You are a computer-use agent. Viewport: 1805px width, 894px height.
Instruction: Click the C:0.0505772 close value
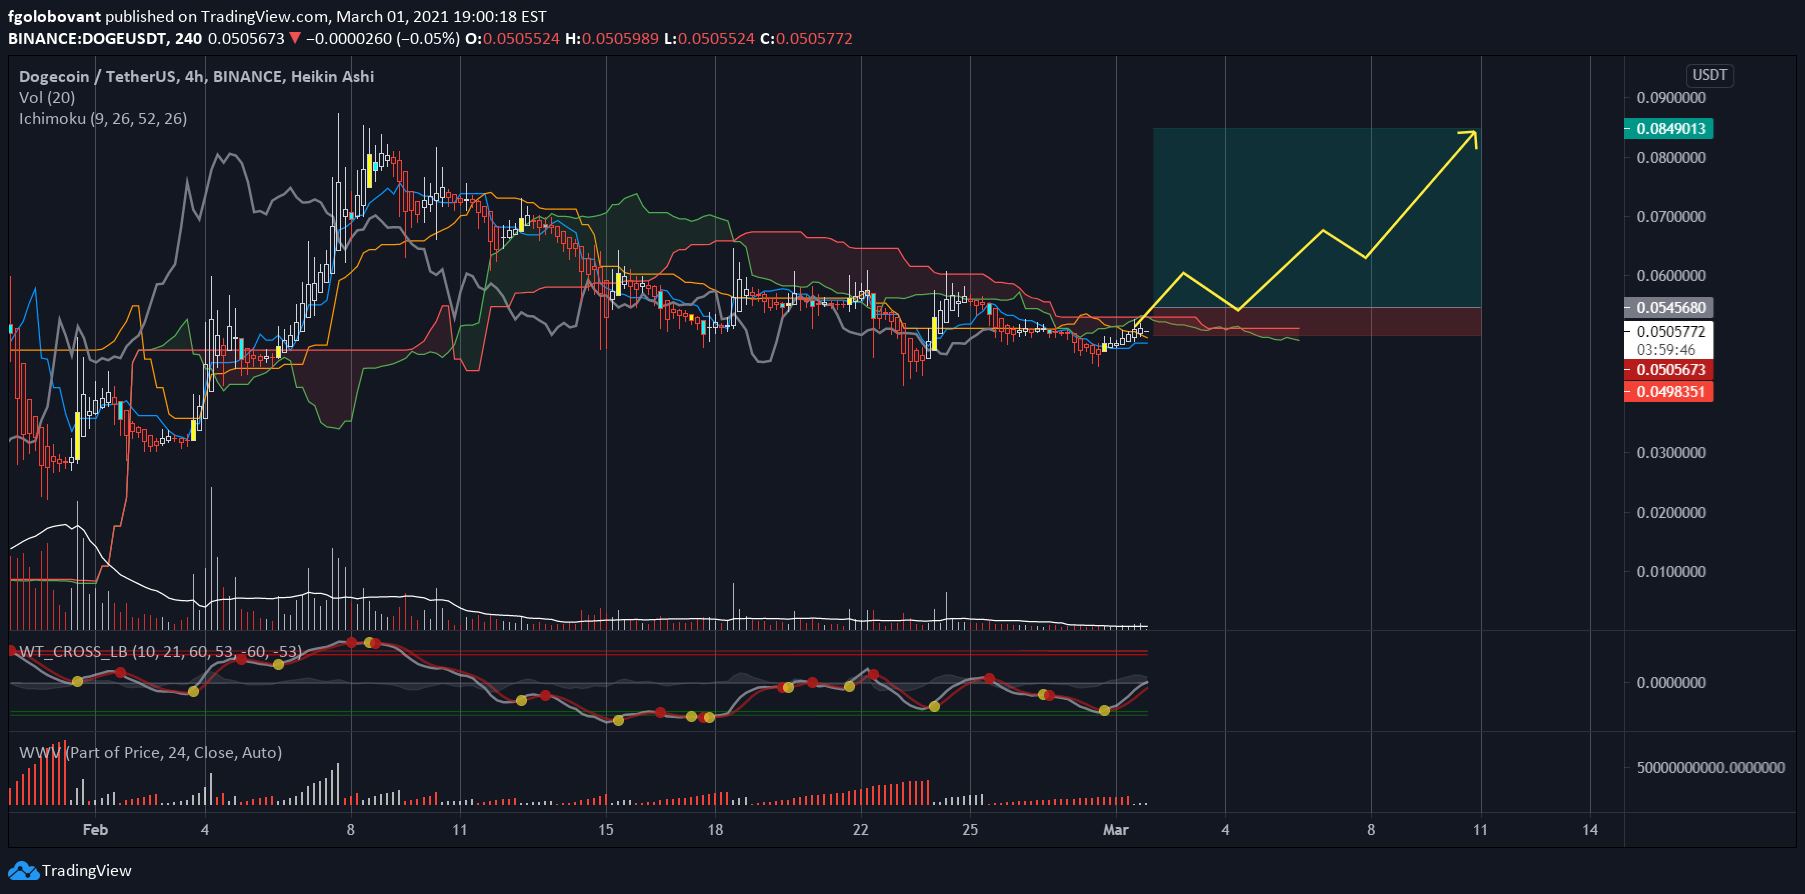806,38
